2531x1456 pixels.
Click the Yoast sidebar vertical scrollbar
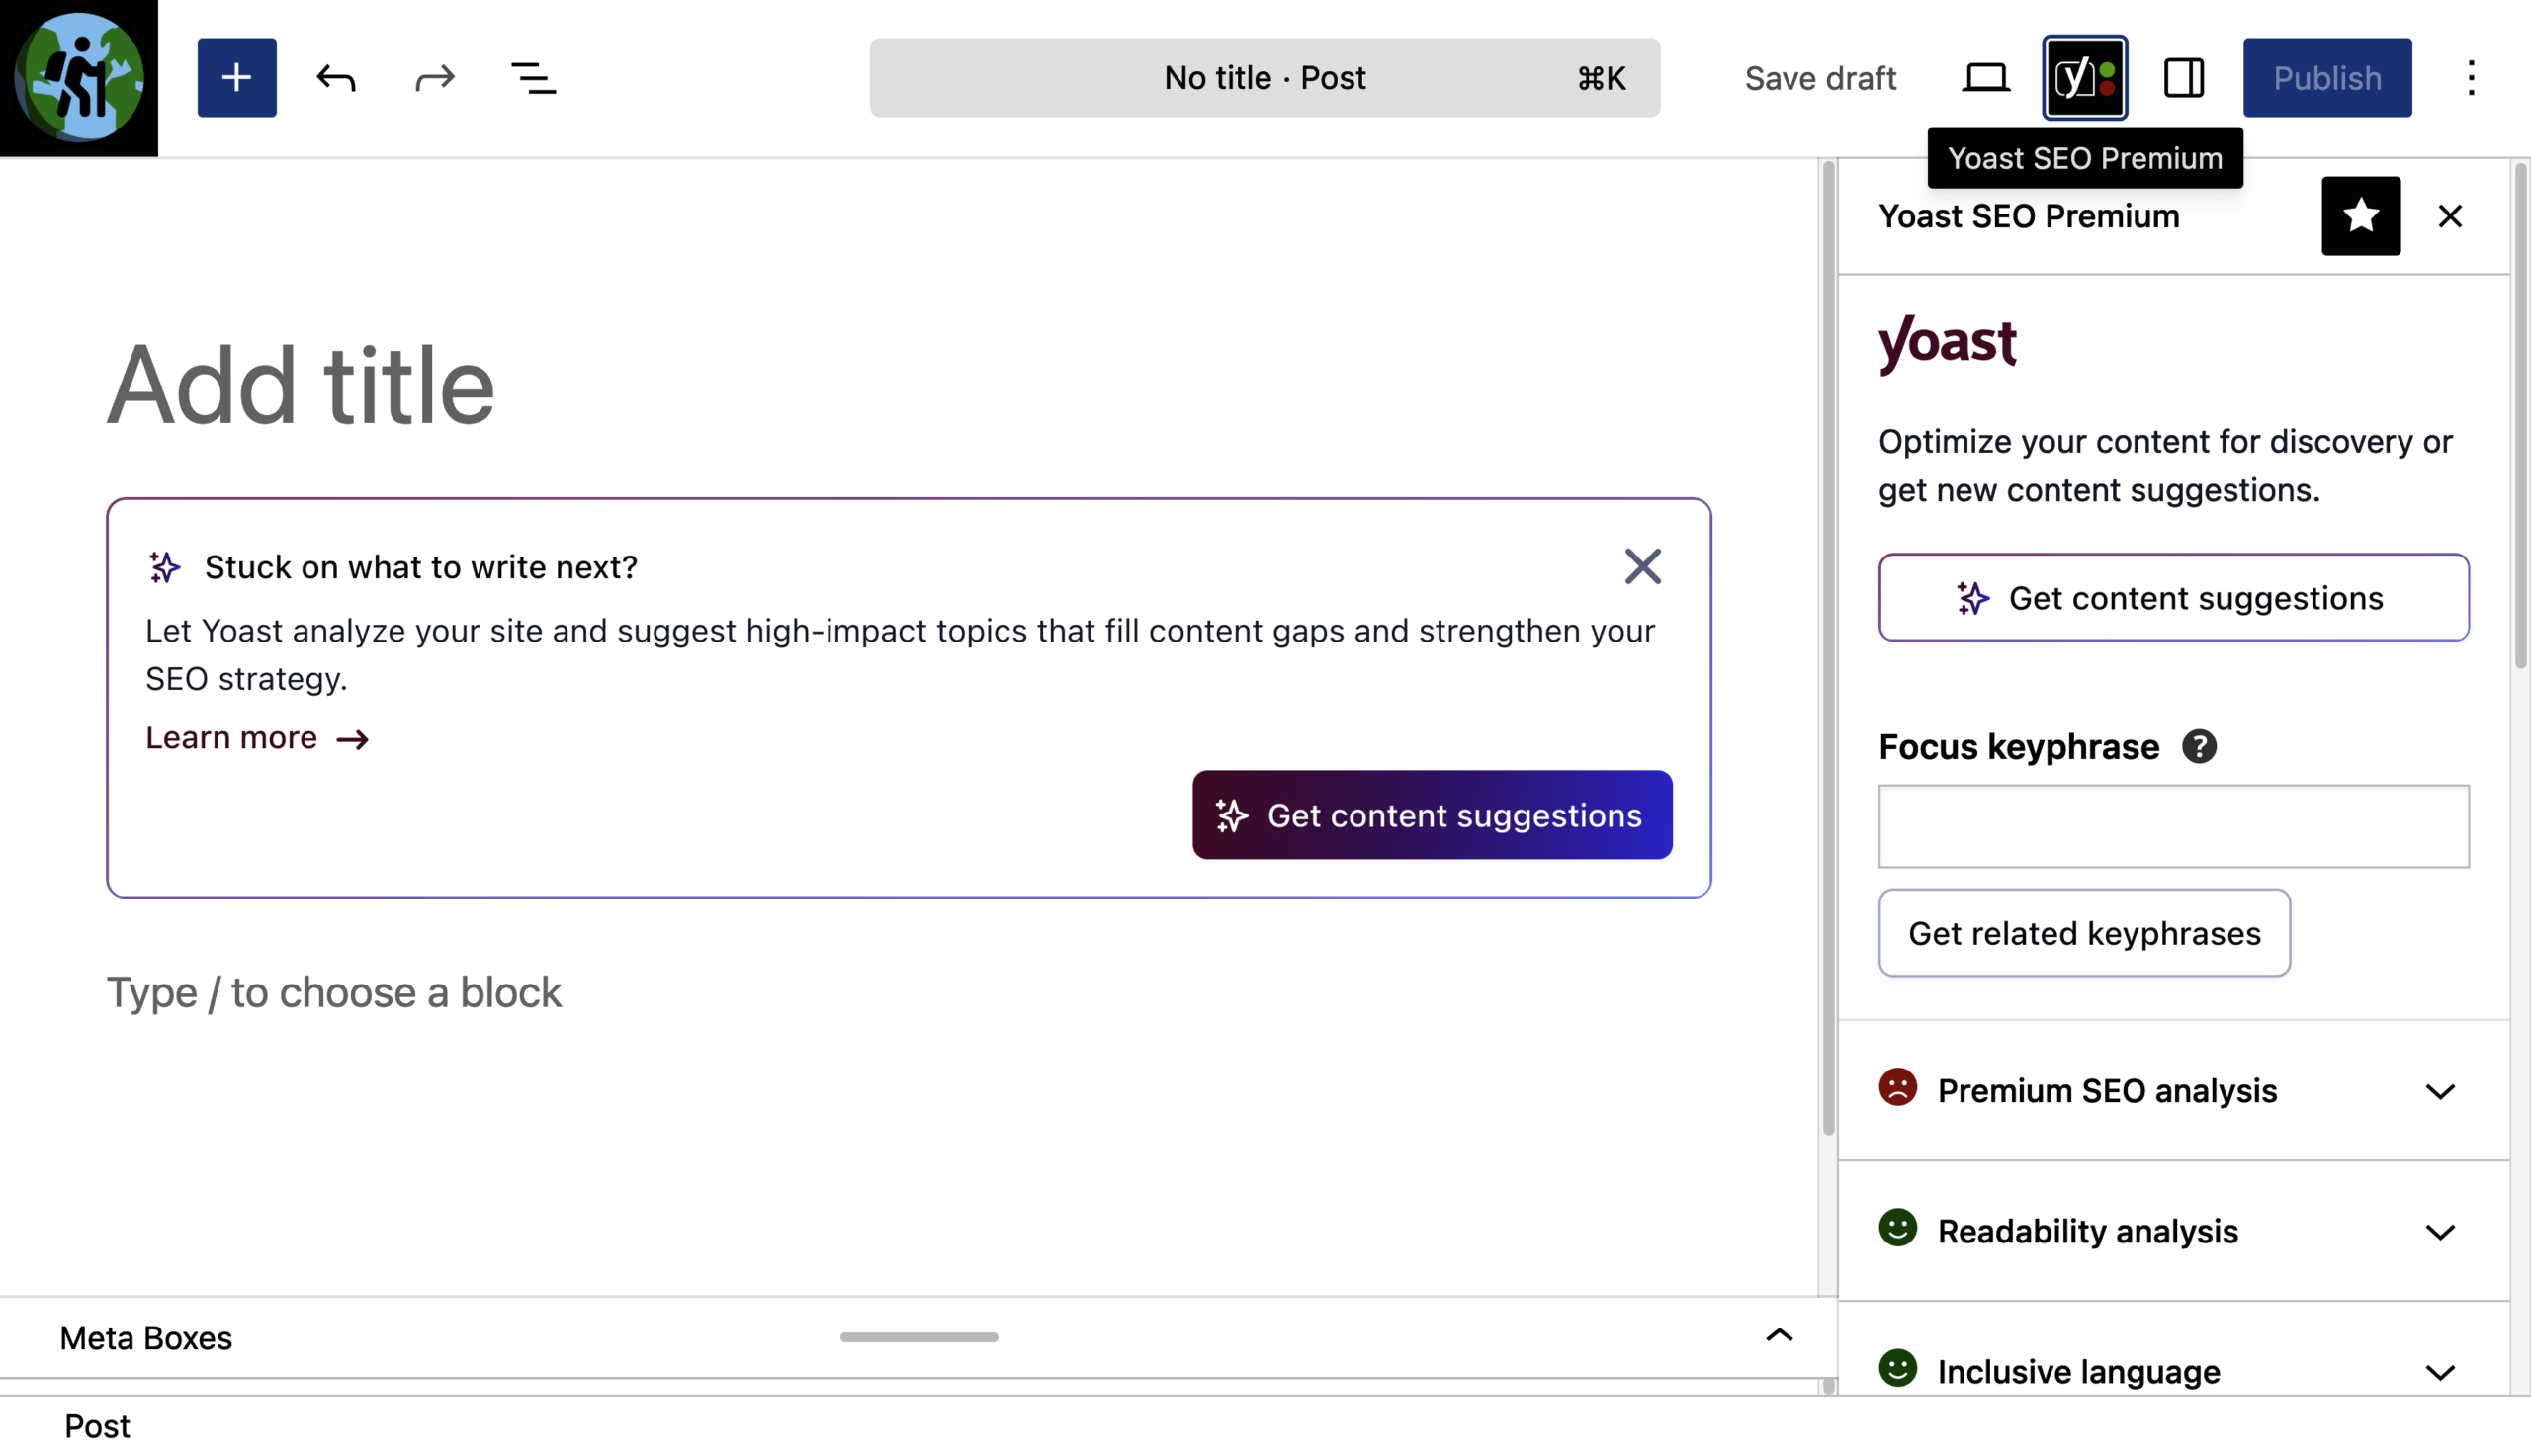tap(2520, 415)
